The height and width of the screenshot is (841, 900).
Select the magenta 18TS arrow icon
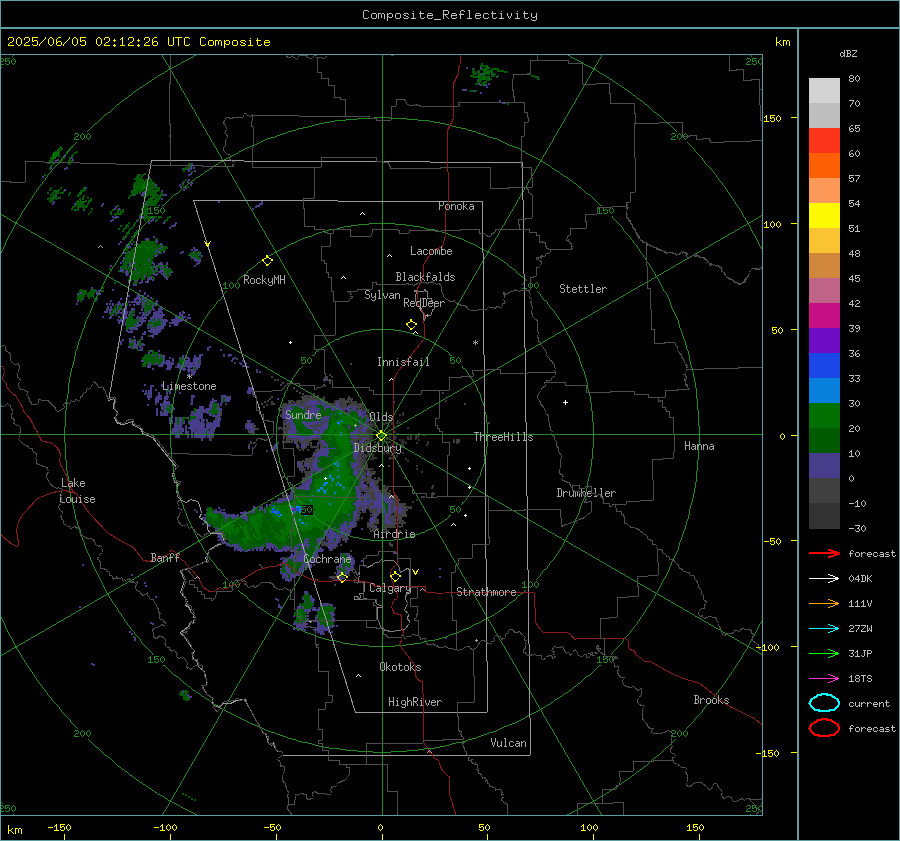(824, 679)
